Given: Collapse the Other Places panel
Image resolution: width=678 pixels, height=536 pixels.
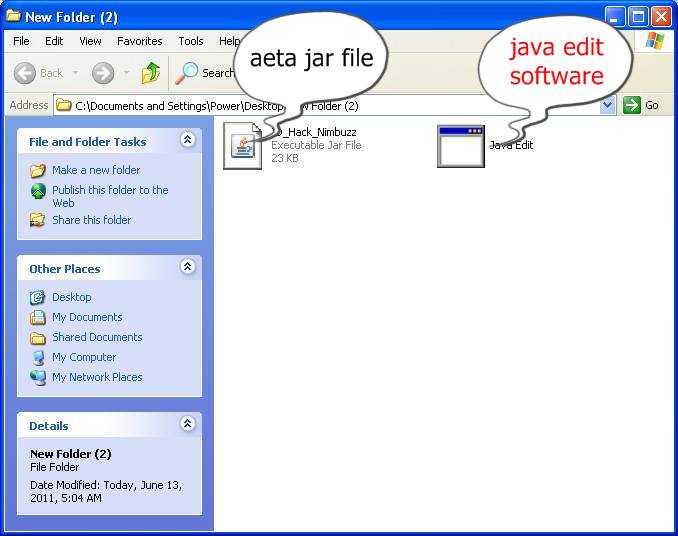Looking at the screenshot, I should coord(188,267).
